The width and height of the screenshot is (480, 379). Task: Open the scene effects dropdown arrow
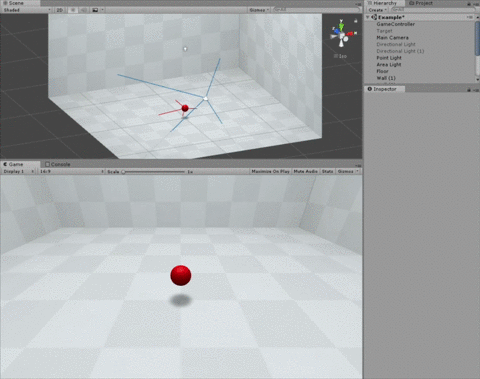102,10
